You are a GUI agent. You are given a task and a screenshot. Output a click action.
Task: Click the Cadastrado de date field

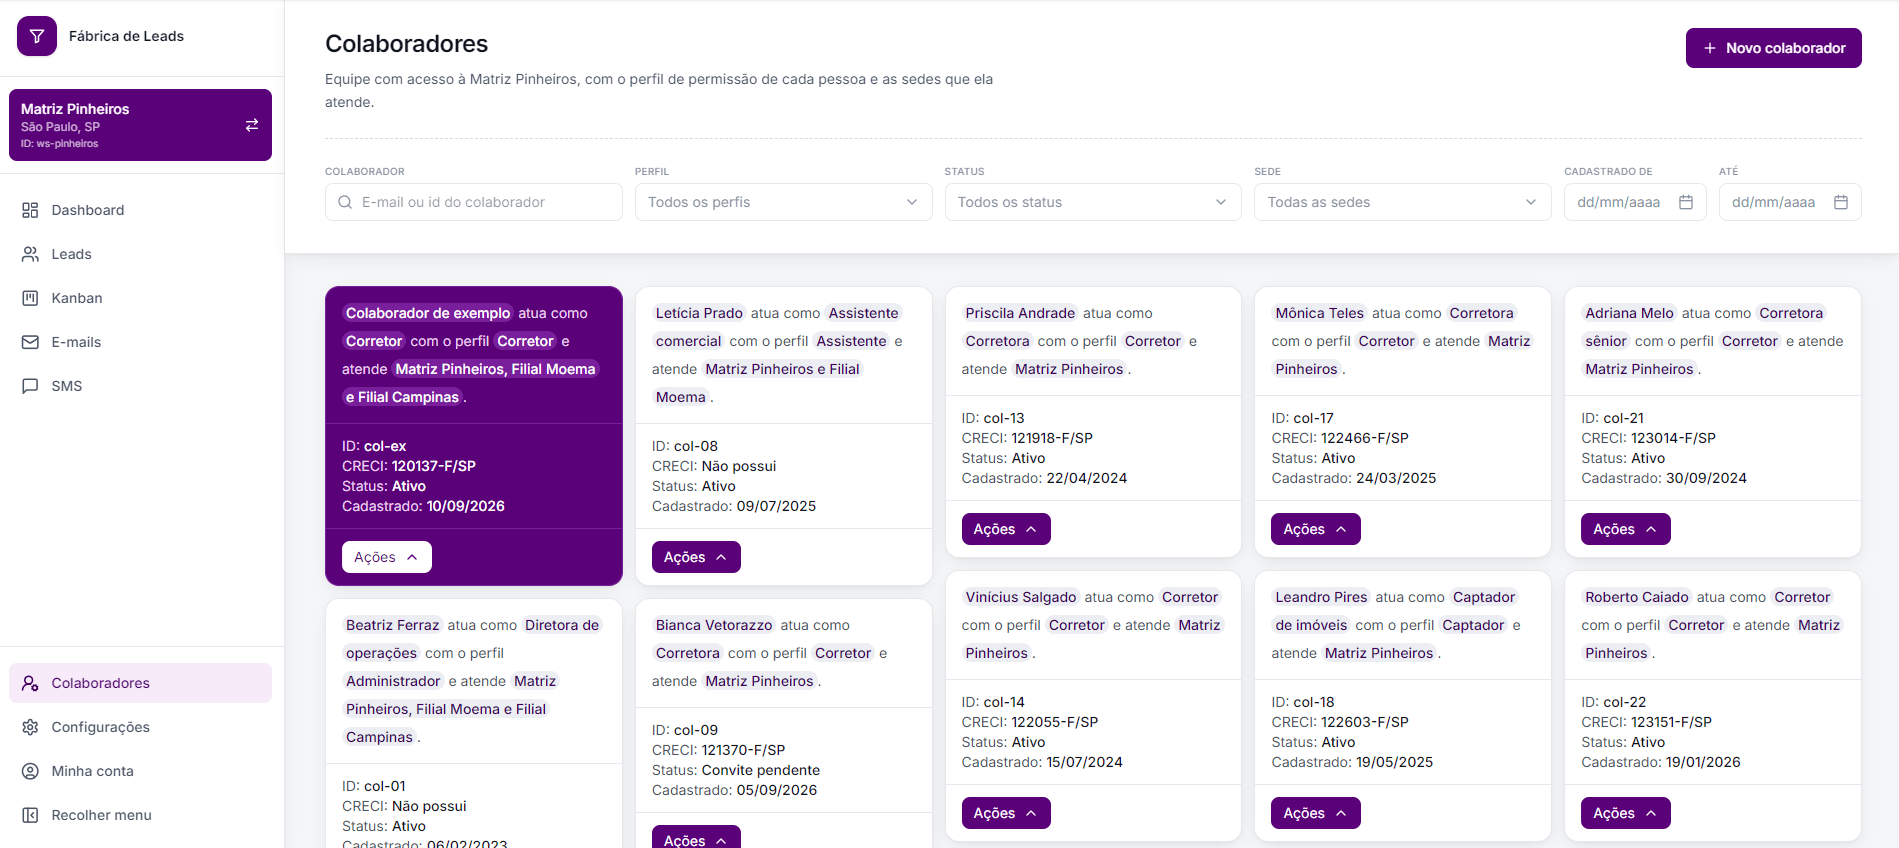(1635, 202)
